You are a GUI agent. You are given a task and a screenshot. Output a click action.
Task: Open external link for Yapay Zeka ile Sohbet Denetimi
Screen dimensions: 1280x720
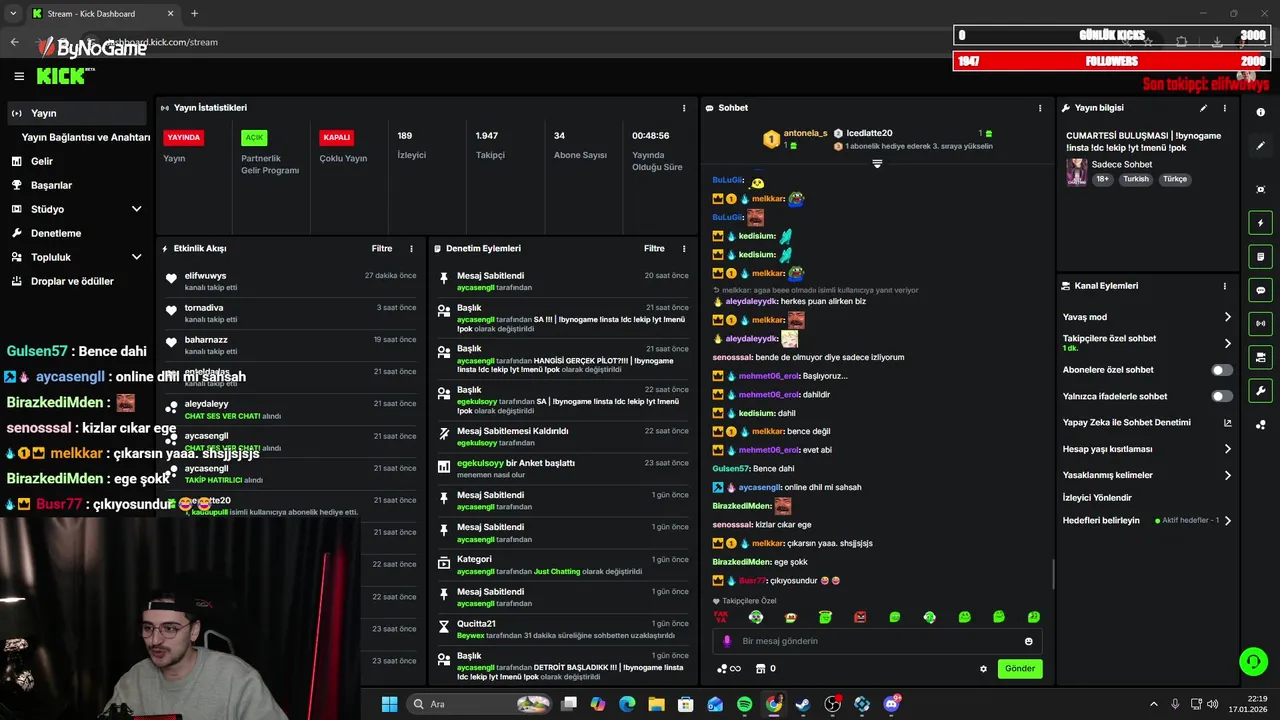click(1228, 423)
